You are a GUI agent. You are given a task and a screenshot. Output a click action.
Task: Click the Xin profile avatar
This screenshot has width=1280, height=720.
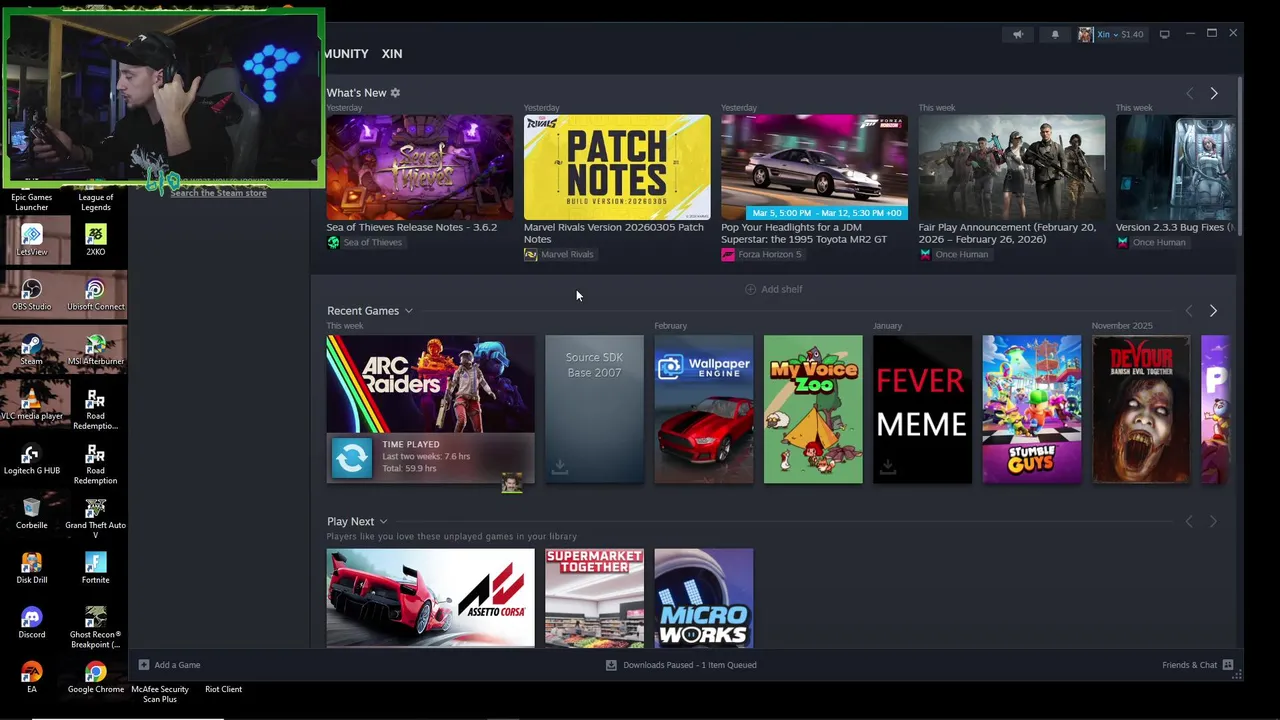pos(1085,34)
